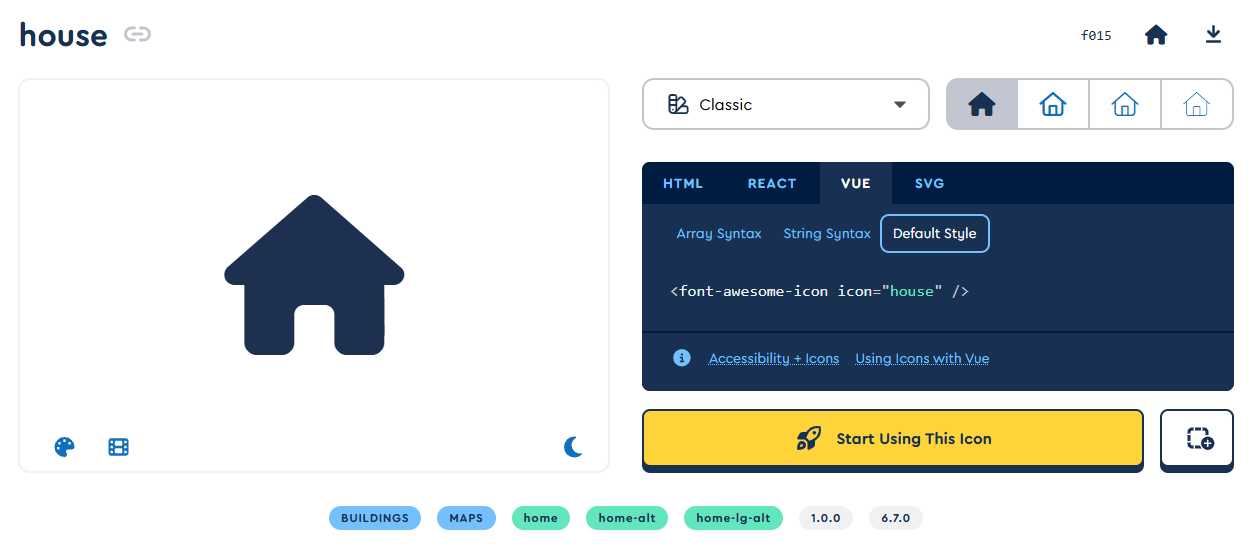Image resolution: width=1253 pixels, height=551 pixels.
Task: Copy the font-awesome-icon code snippet
Action: click(x=820, y=291)
